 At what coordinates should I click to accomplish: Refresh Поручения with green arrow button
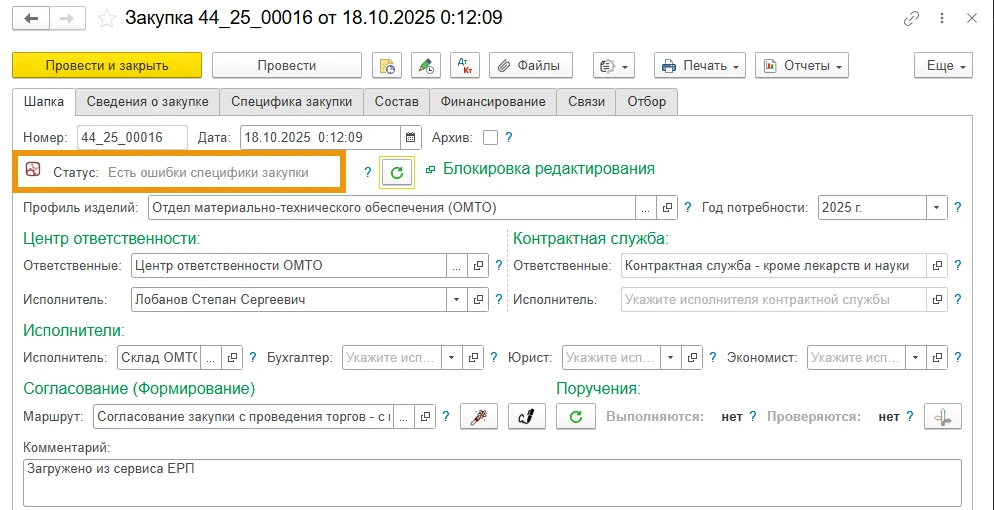pos(576,416)
